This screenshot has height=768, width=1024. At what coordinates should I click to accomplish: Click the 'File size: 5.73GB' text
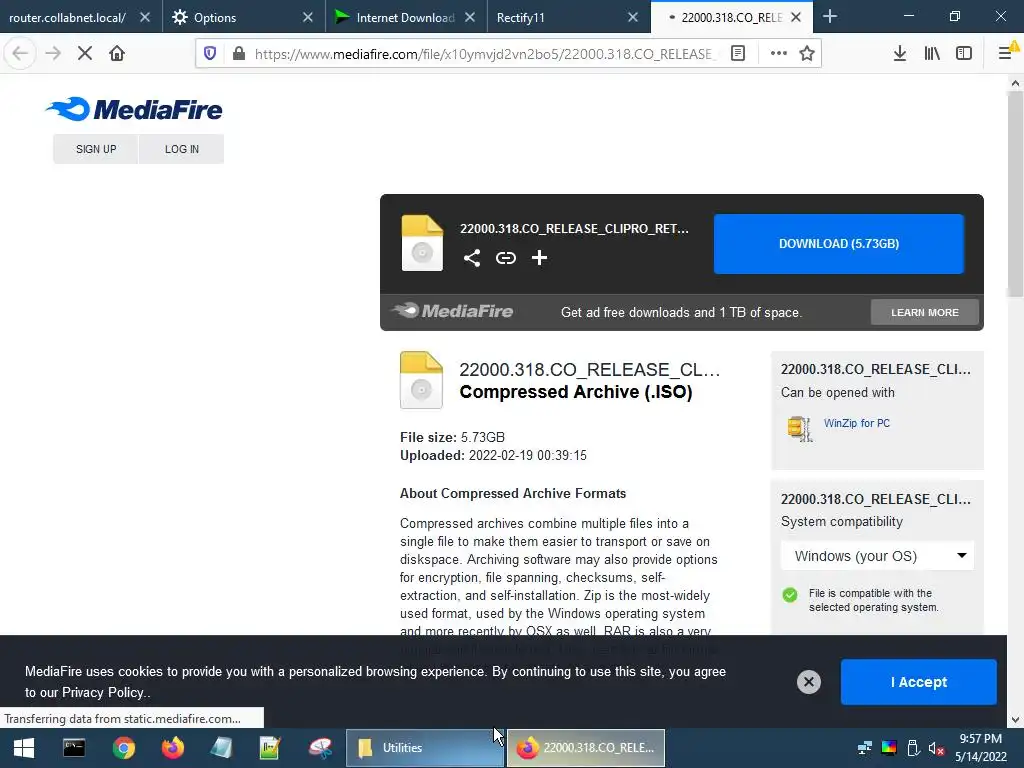point(452,437)
